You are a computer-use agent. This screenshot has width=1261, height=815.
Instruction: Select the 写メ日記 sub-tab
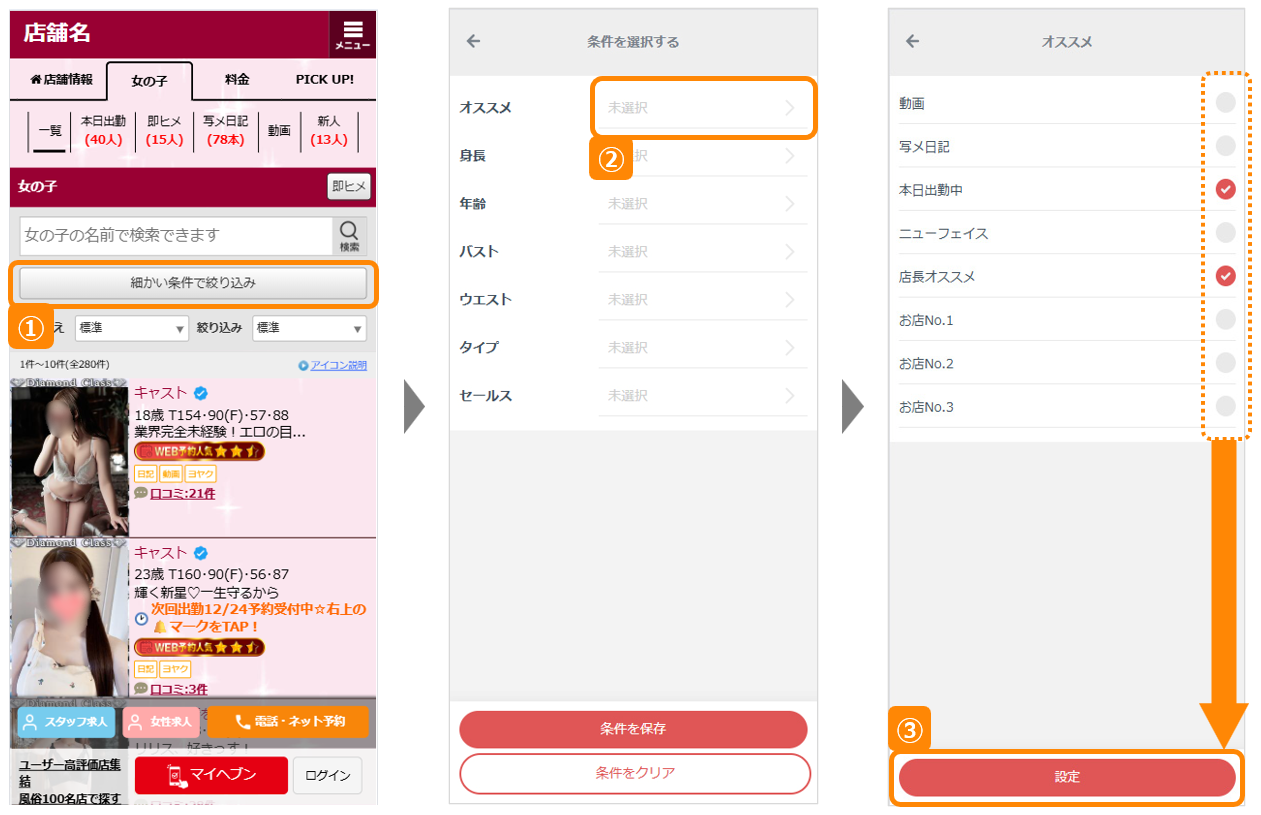click(x=225, y=131)
